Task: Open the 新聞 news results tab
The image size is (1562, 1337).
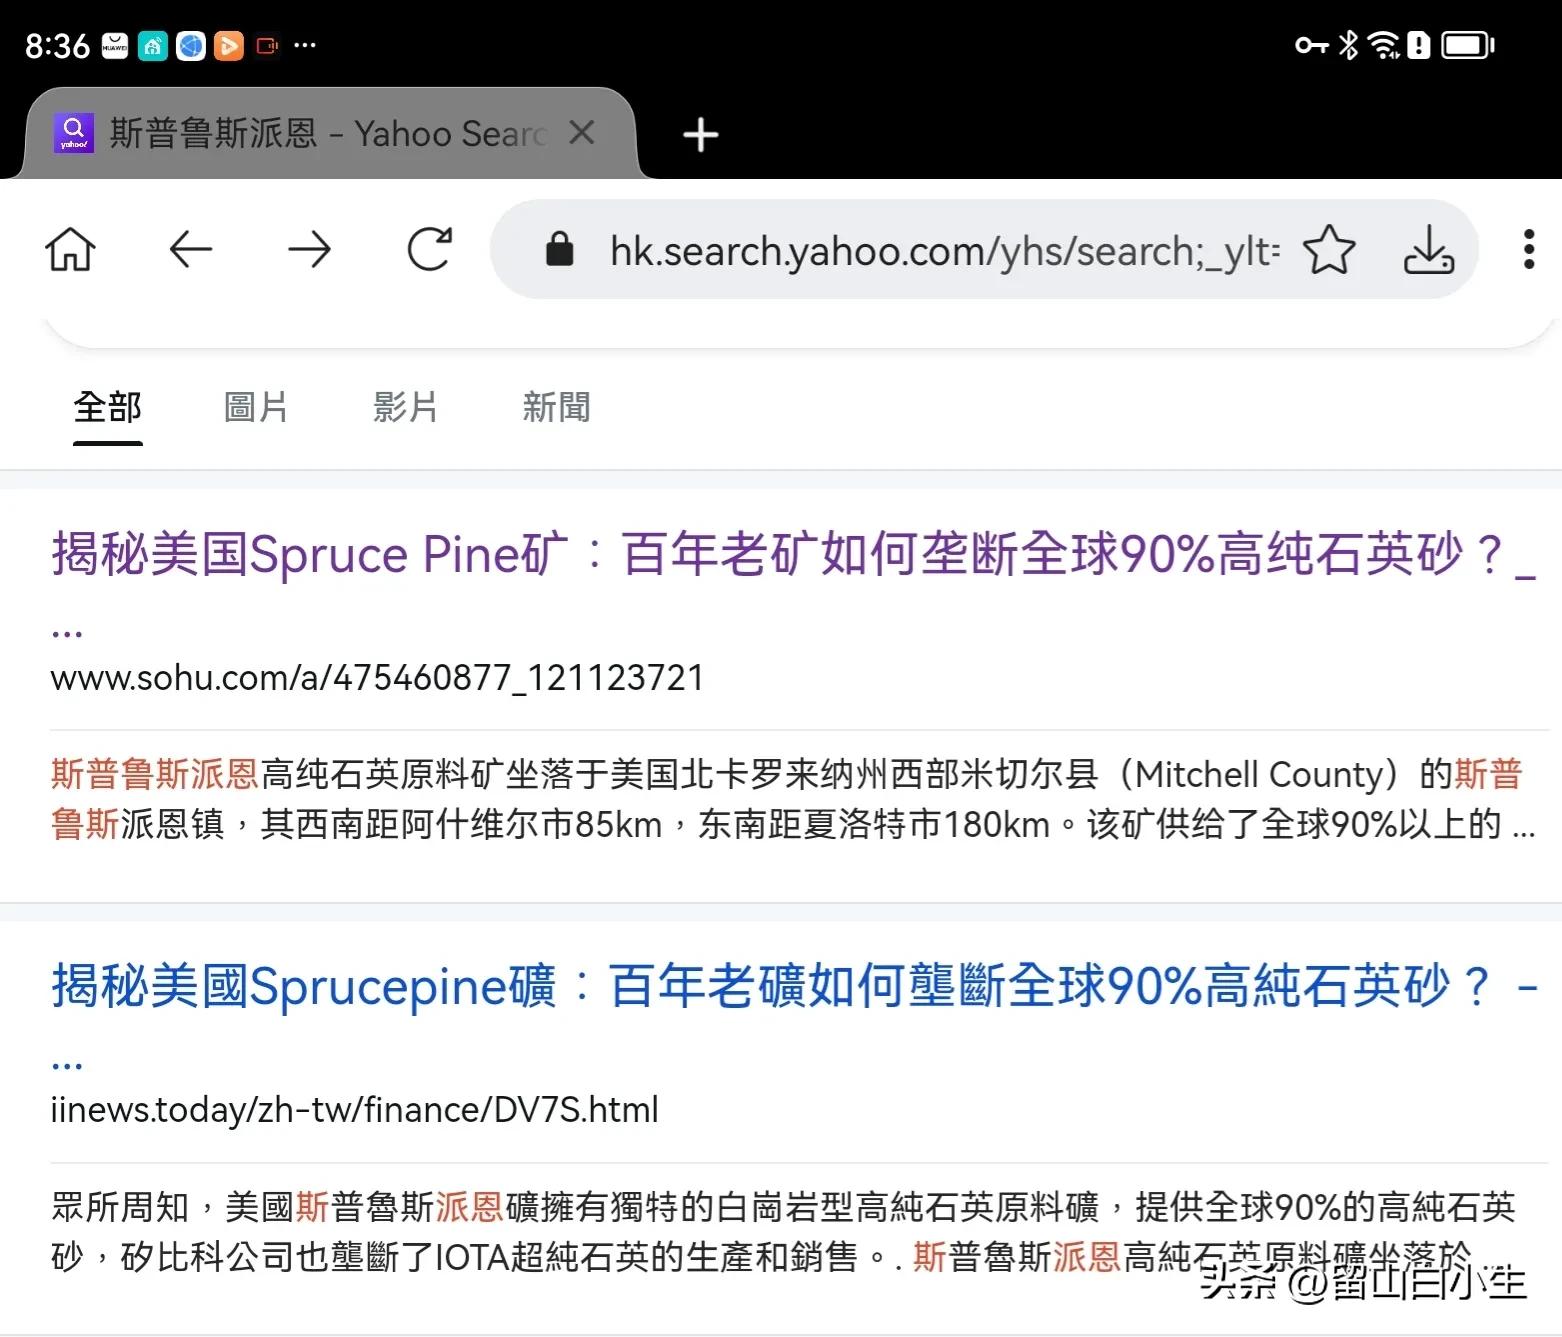Action: point(556,407)
